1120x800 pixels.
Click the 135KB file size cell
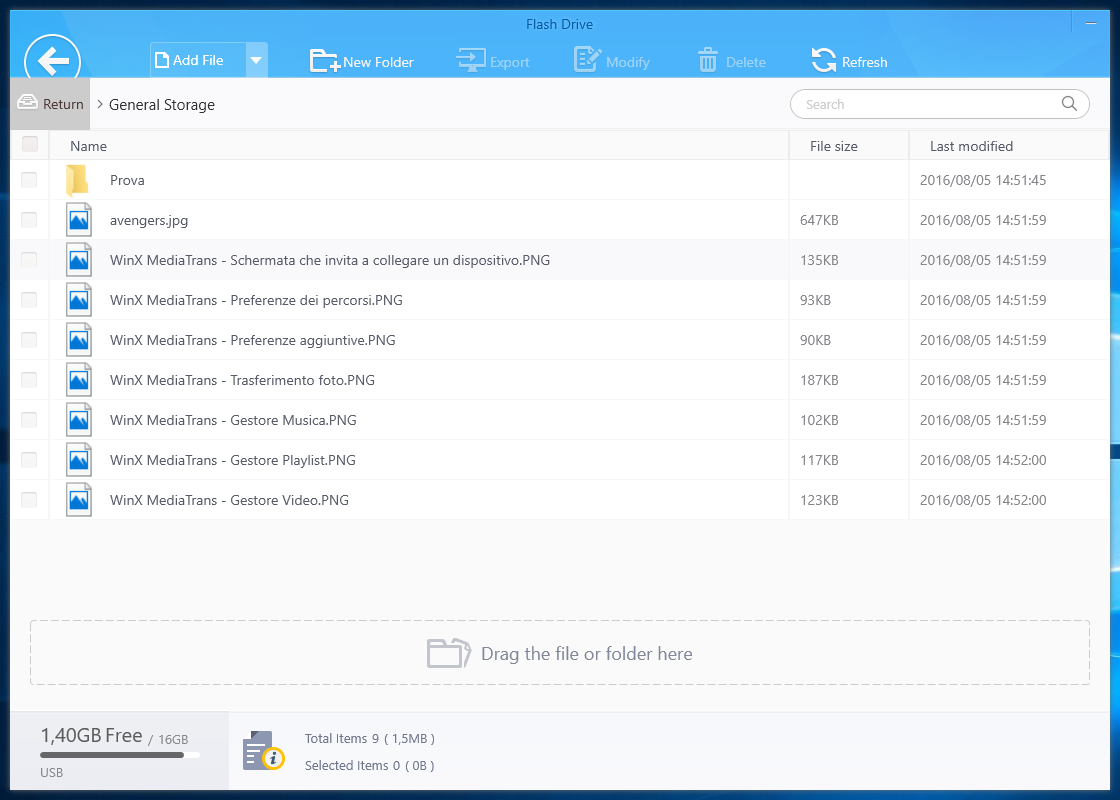point(819,260)
